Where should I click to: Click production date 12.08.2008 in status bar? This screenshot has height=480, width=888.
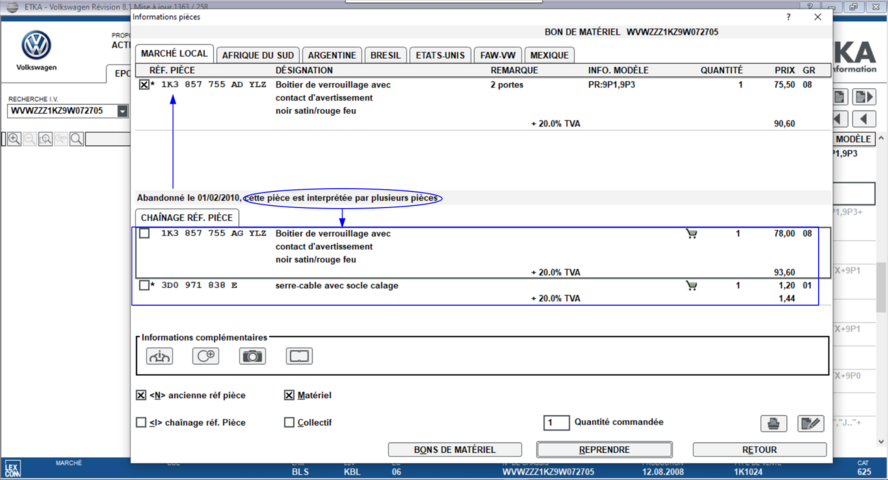[663, 472]
